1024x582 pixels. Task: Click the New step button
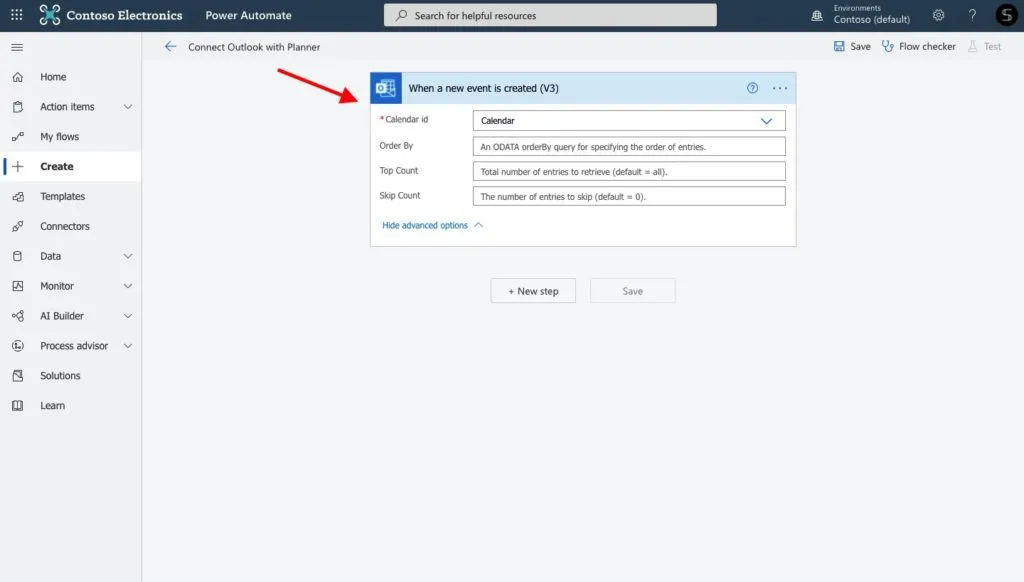click(533, 291)
